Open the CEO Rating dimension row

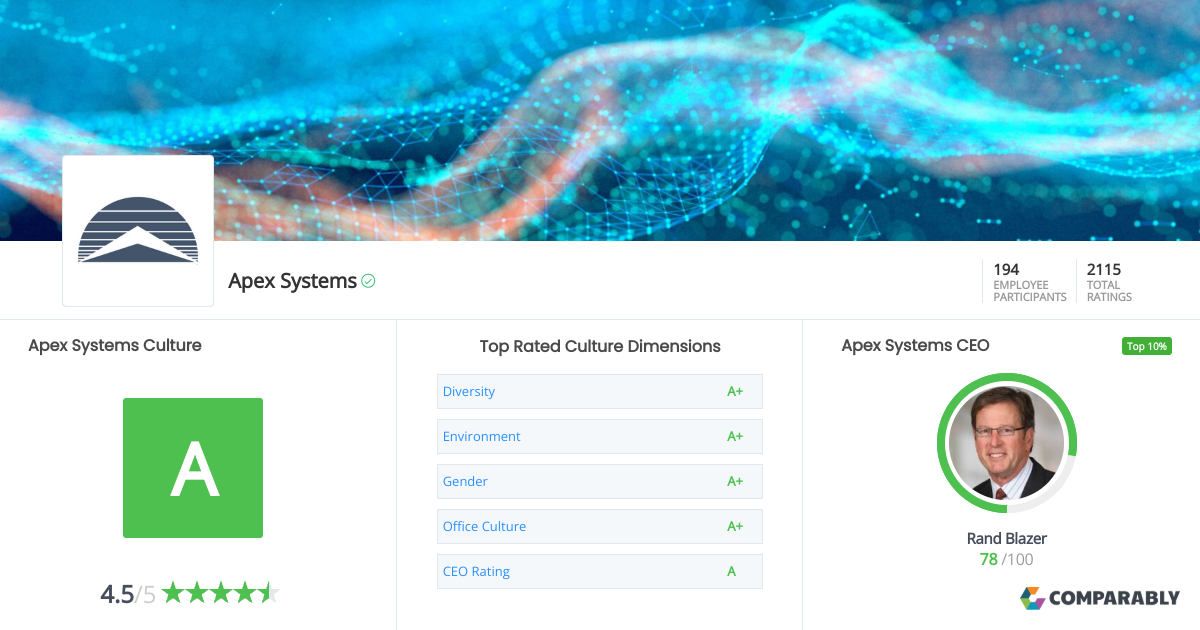[x=600, y=571]
